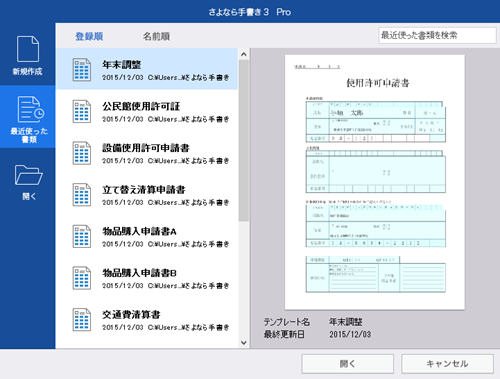Select the 新規作成 new document icon
Viewport: 500px width, 379px height.
[28, 49]
